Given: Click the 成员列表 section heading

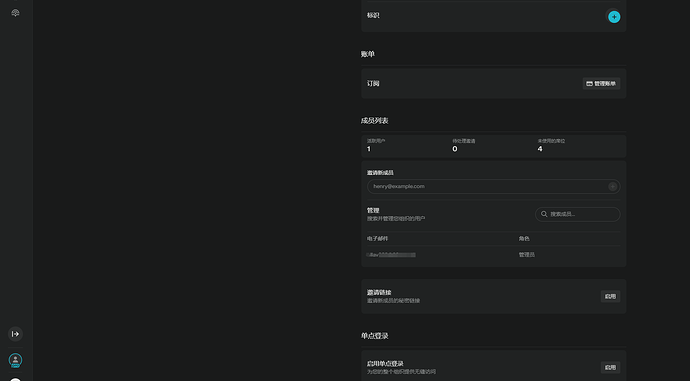Looking at the screenshot, I should click(x=374, y=121).
